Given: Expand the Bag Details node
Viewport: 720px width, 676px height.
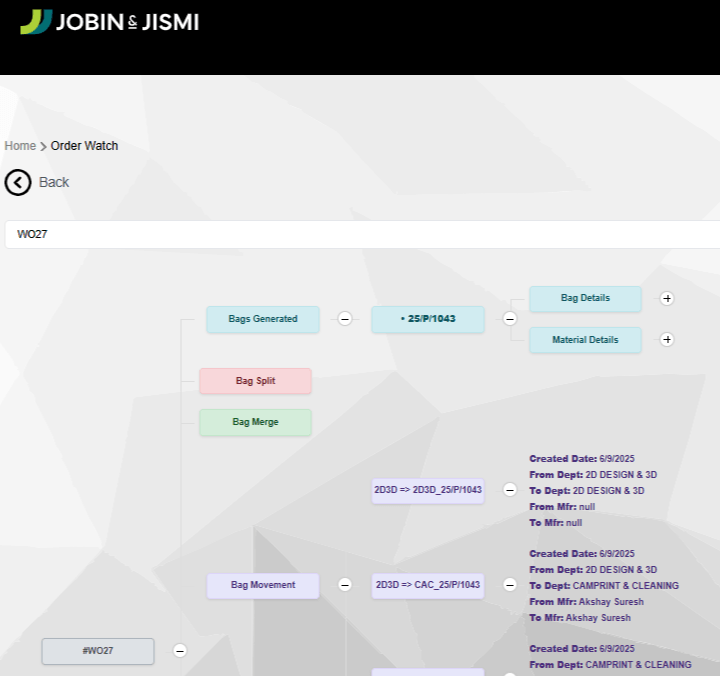Looking at the screenshot, I should point(667,298).
